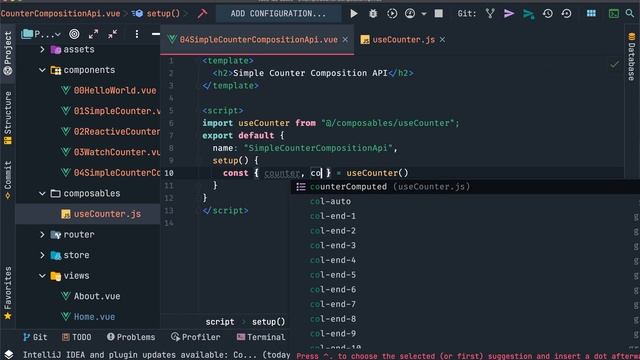The width and height of the screenshot is (640, 360).
Task: Commit changes with the purple arrow icon
Action: tap(509, 13)
